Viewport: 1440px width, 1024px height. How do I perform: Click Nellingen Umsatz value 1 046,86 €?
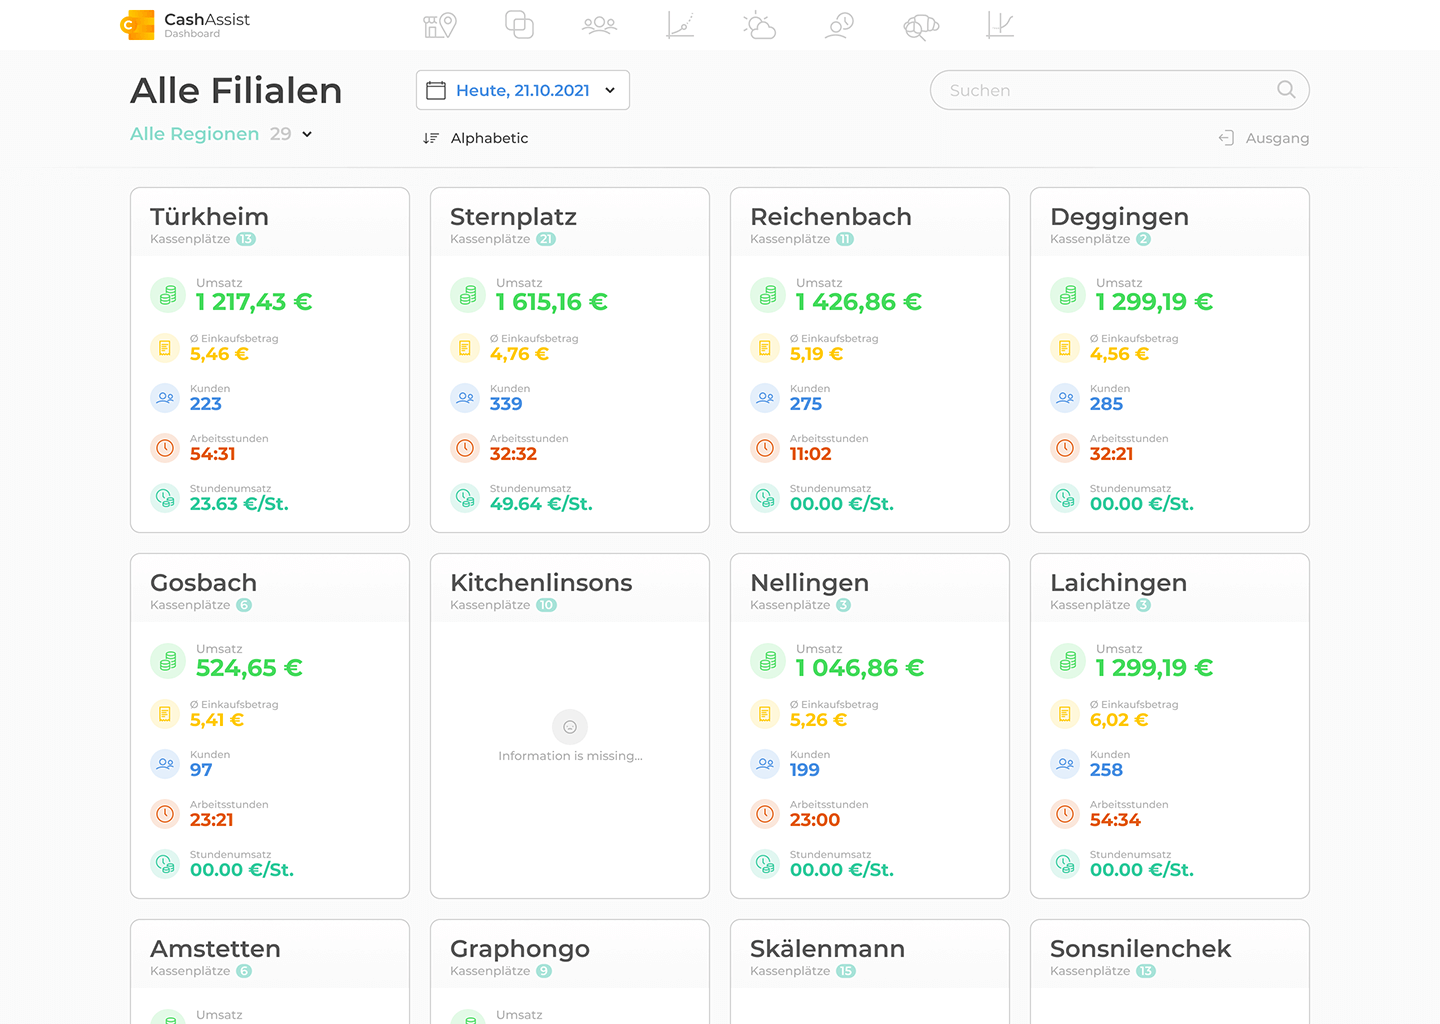(860, 668)
